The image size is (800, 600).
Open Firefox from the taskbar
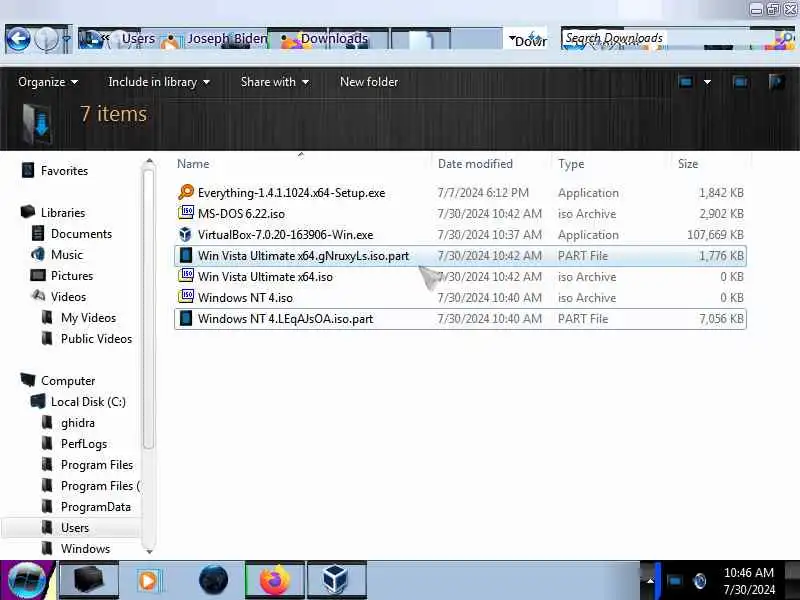(275, 580)
